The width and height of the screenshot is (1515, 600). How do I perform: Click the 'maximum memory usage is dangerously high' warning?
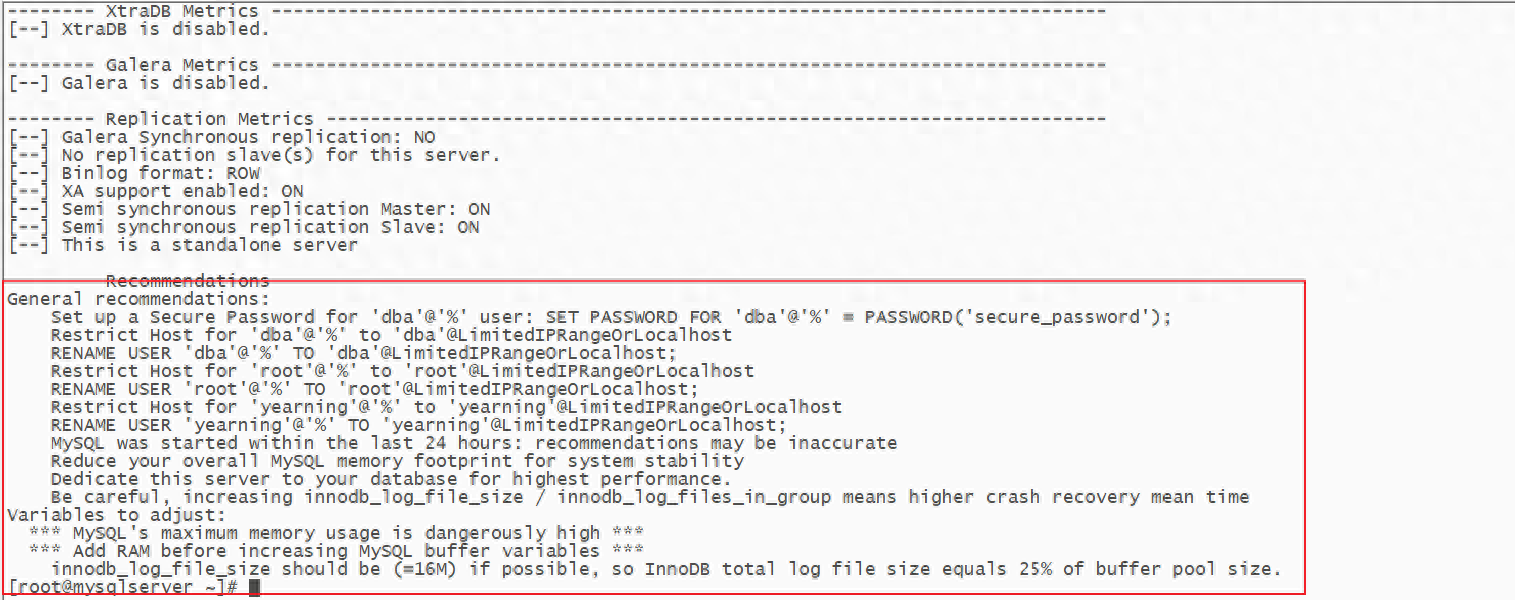pos(336,533)
